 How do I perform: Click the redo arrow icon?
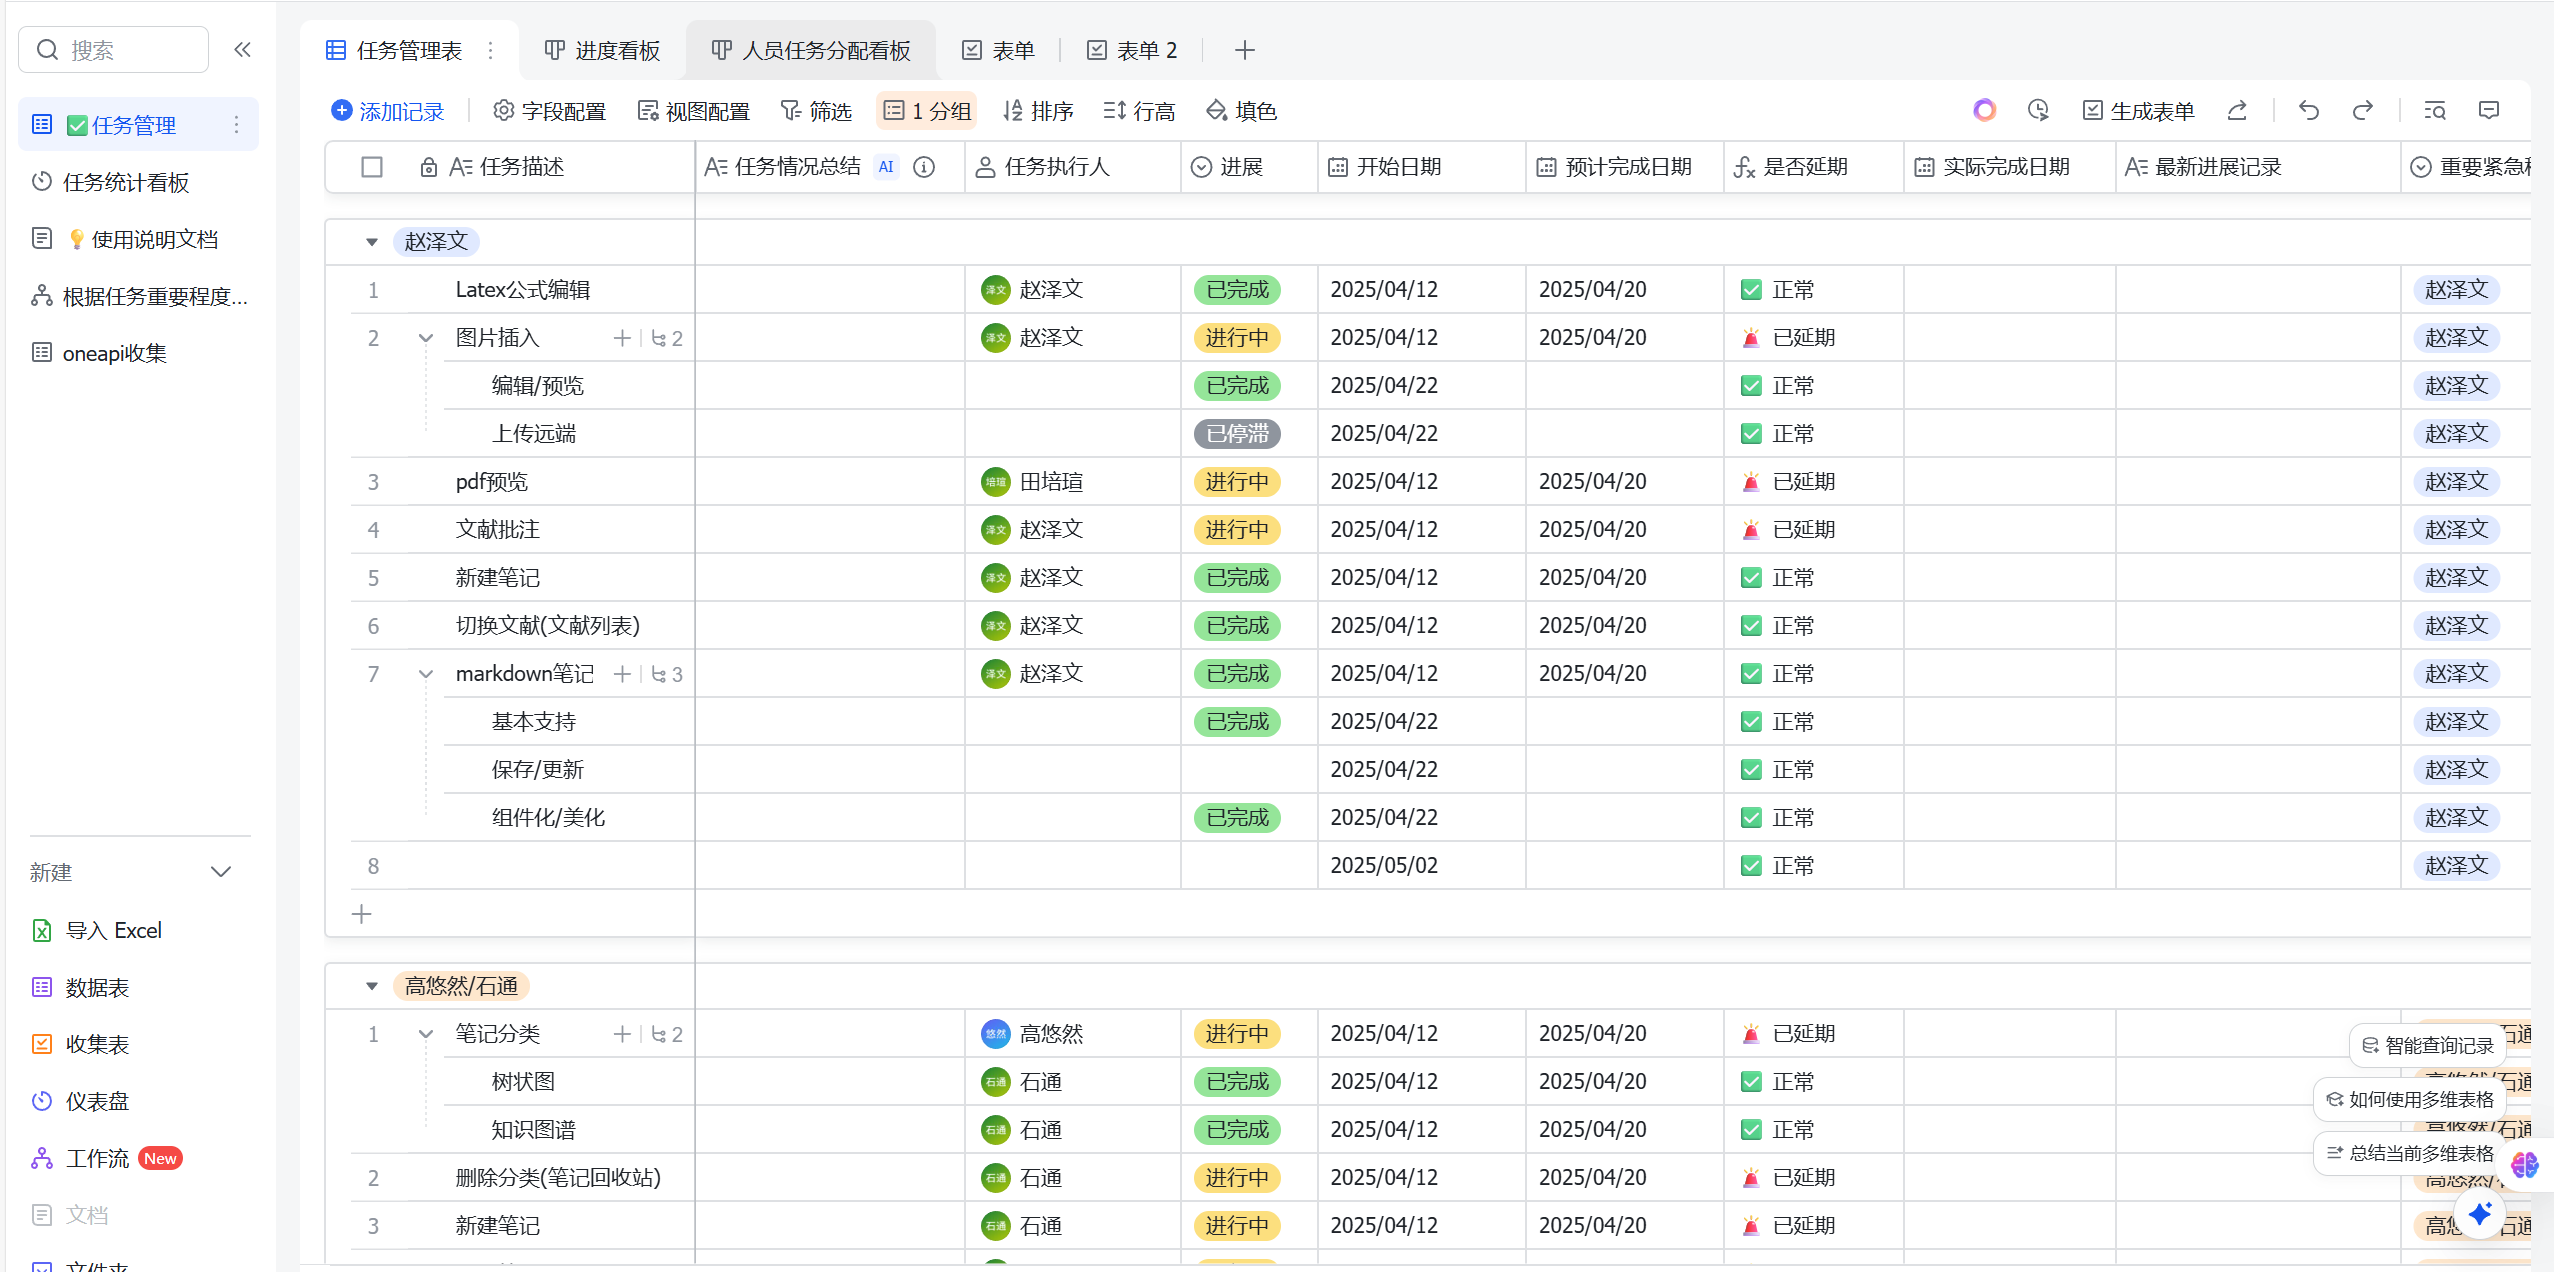coord(2363,111)
